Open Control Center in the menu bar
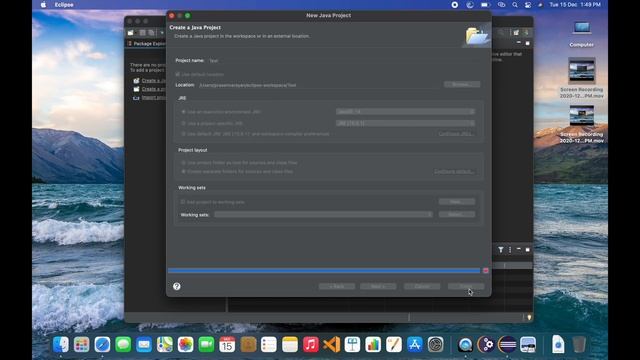Viewport: 640px width, 360px height. click(528, 5)
